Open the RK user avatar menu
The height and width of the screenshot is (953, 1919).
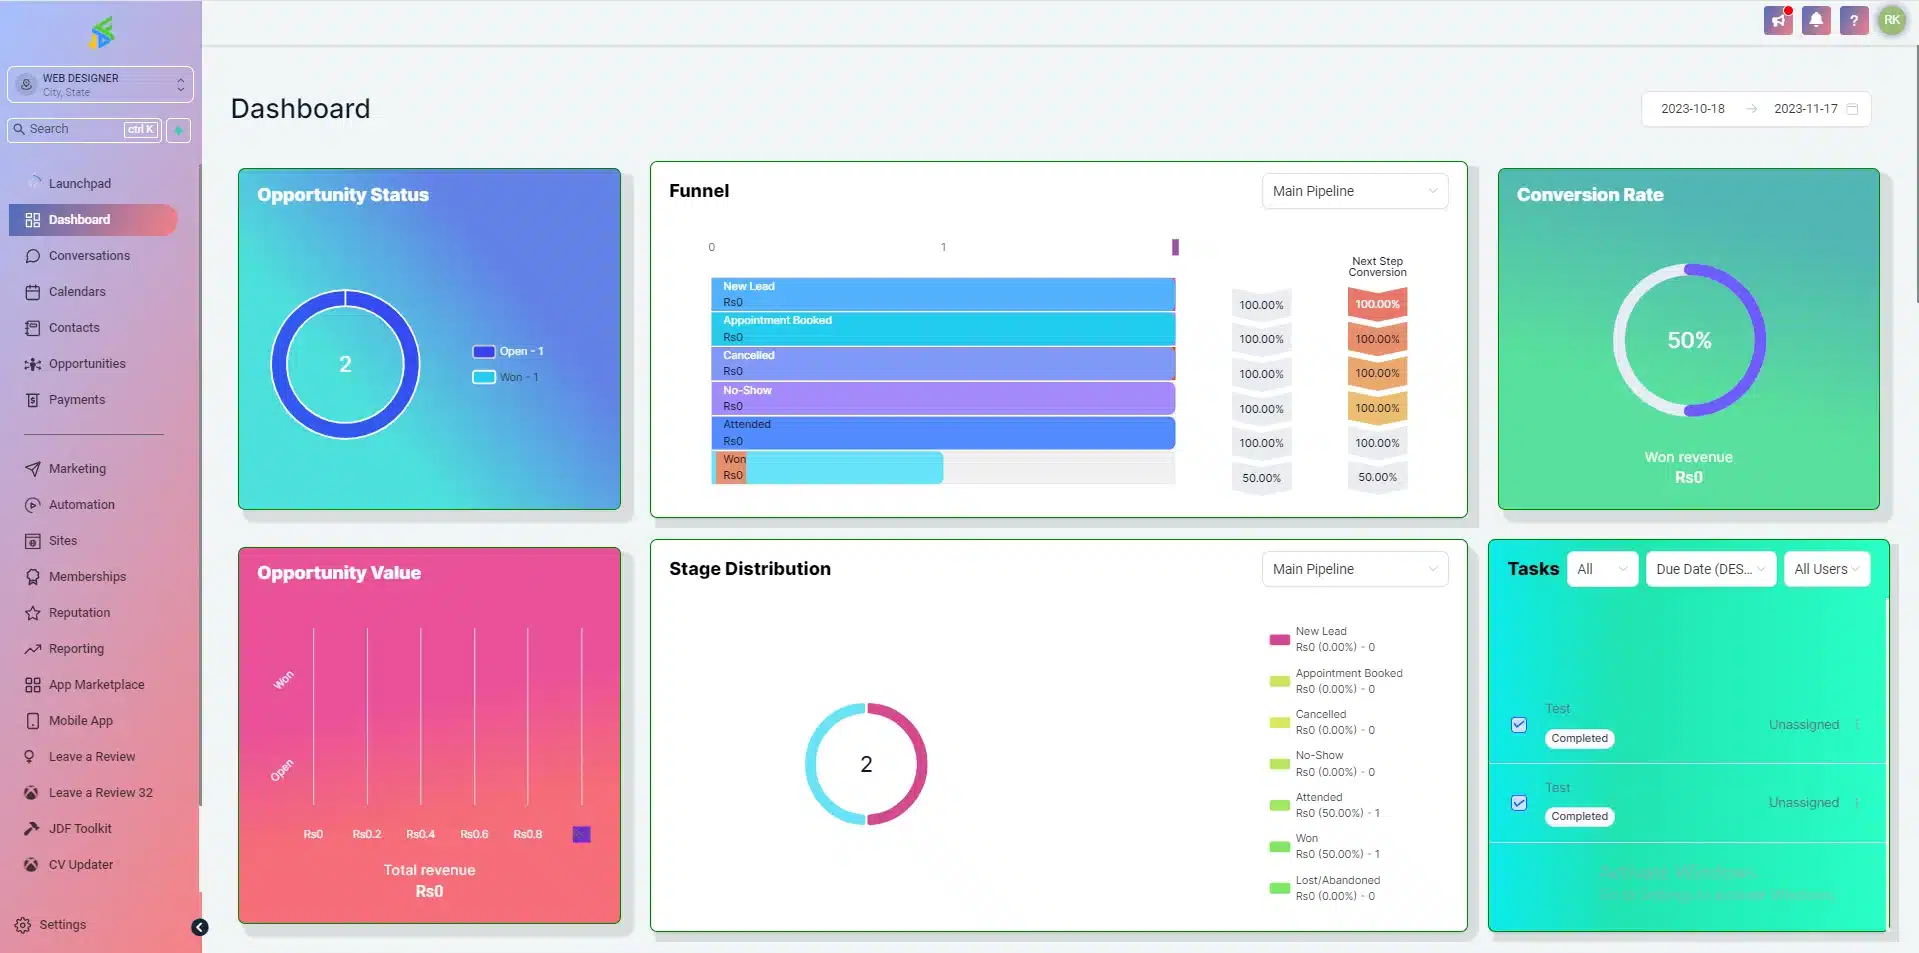click(x=1891, y=20)
